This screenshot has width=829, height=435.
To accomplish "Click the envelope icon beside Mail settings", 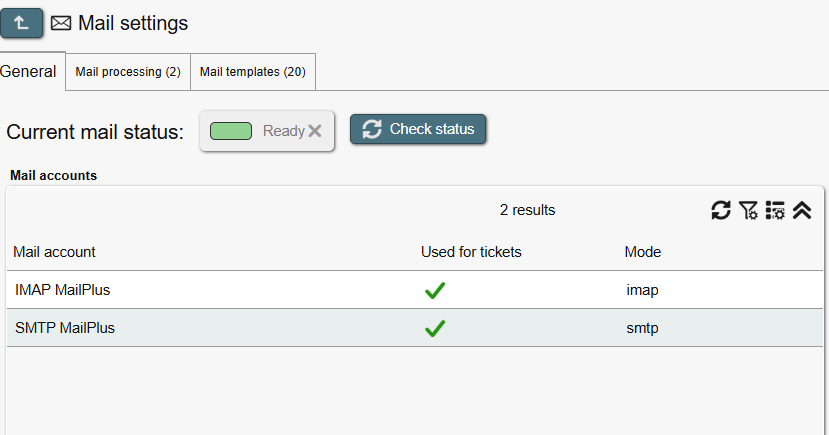I will pyautogui.click(x=61, y=23).
